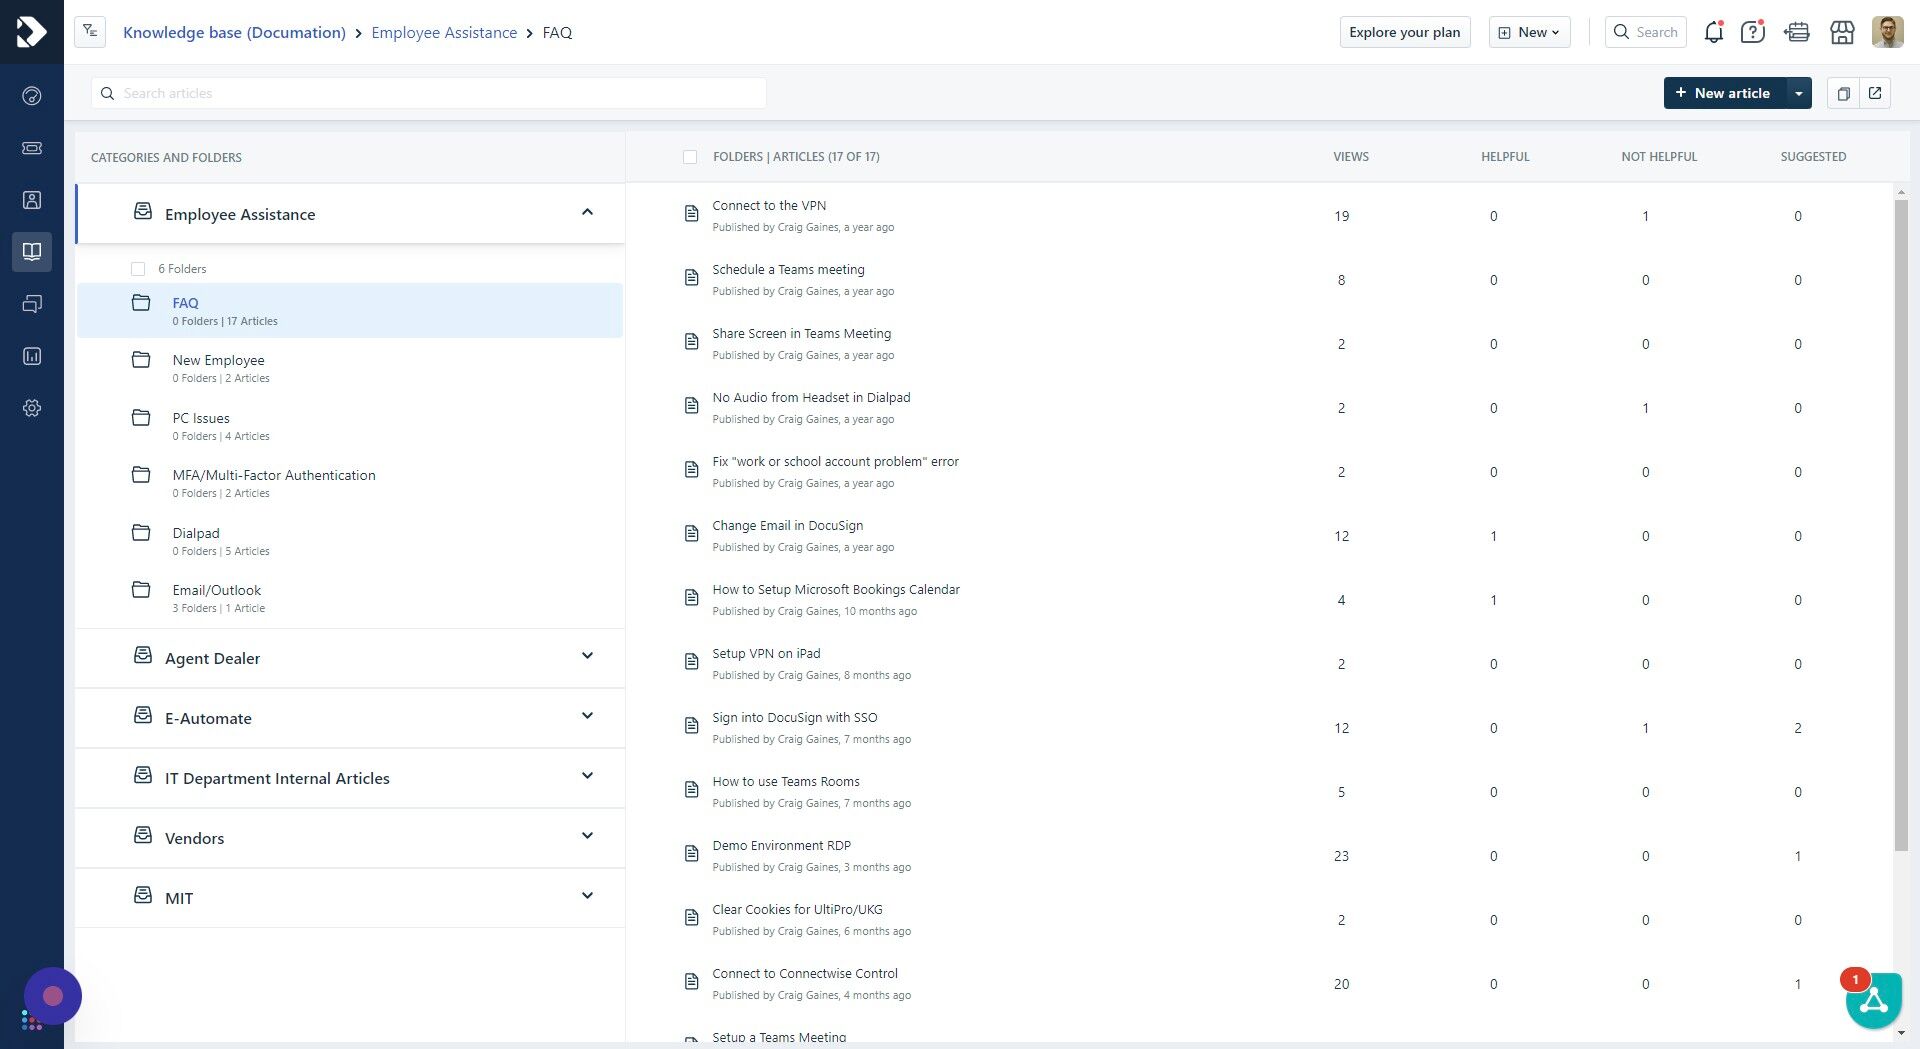The width and height of the screenshot is (1920, 1049).
Task: Open the New dropdown in header
Action: point(1529,32)
